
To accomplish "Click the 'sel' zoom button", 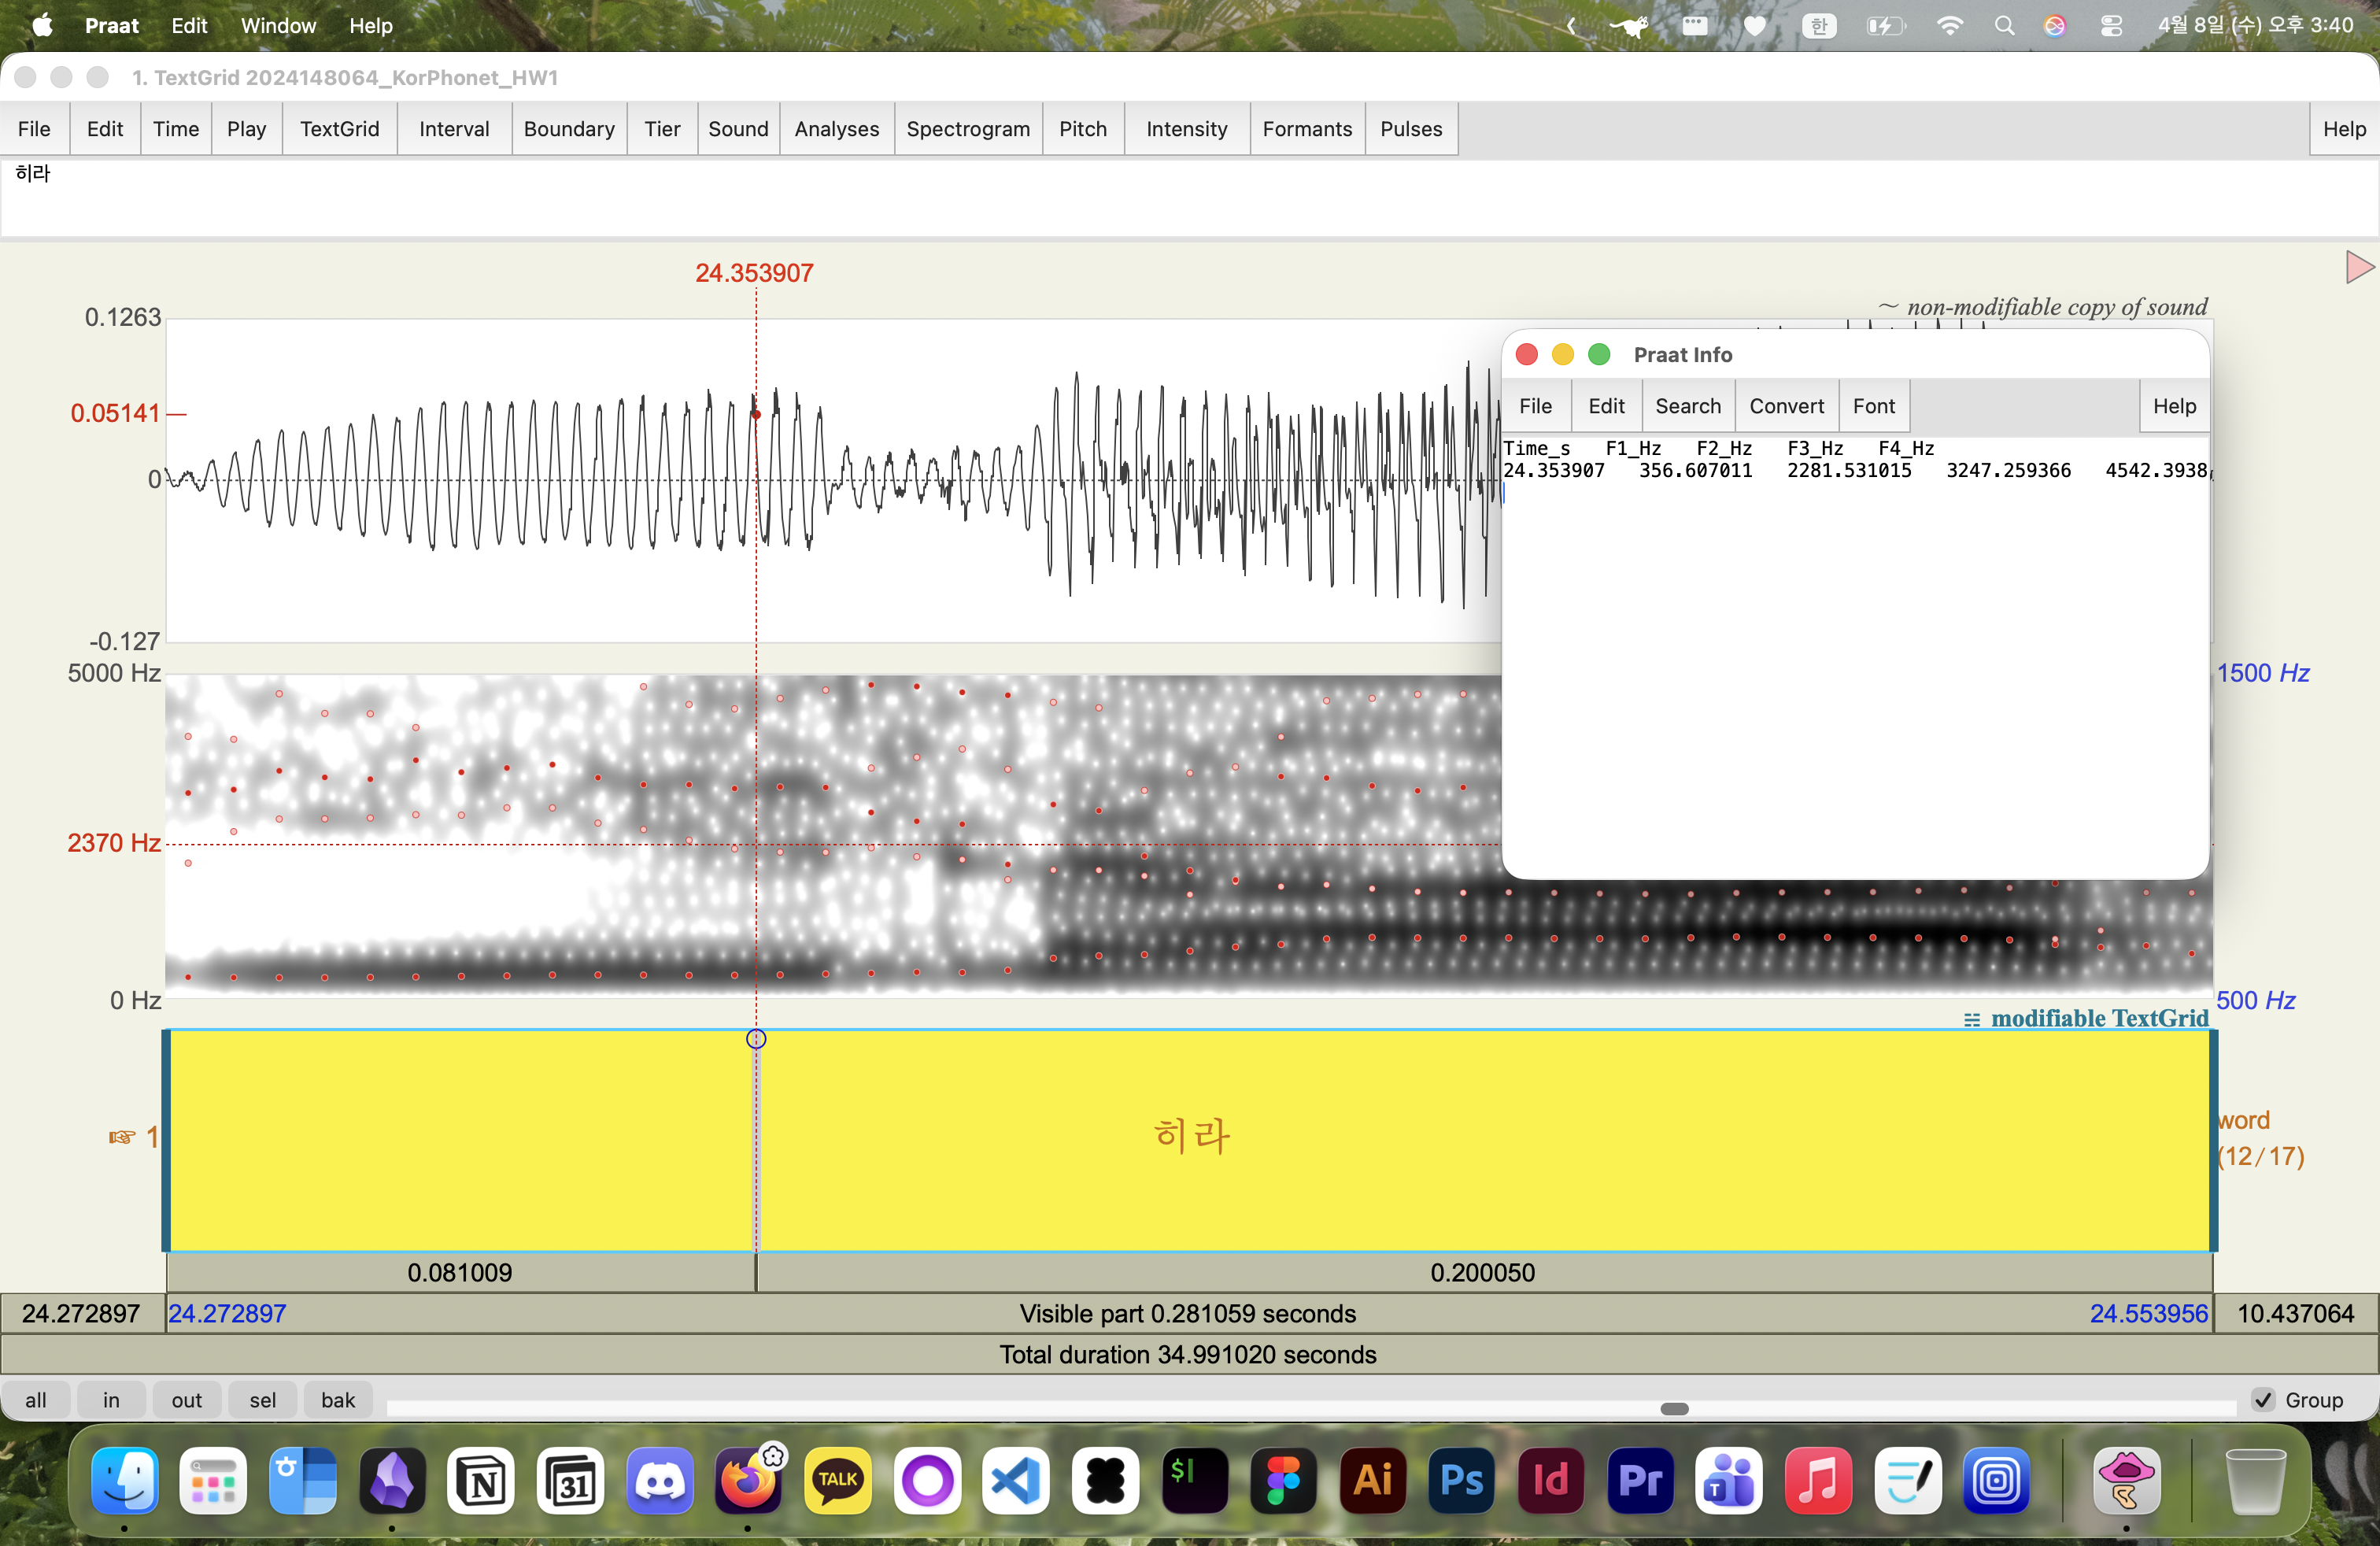I will [263, 1399].
